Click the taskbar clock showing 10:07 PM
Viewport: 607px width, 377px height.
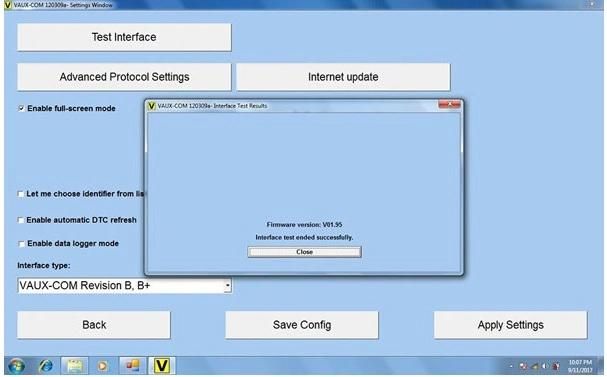[580, 366]
